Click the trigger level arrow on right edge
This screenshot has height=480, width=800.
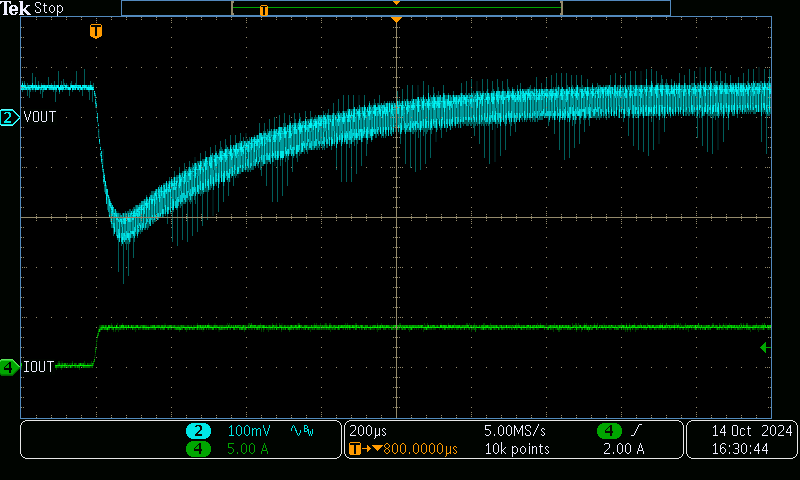(764, 347)
